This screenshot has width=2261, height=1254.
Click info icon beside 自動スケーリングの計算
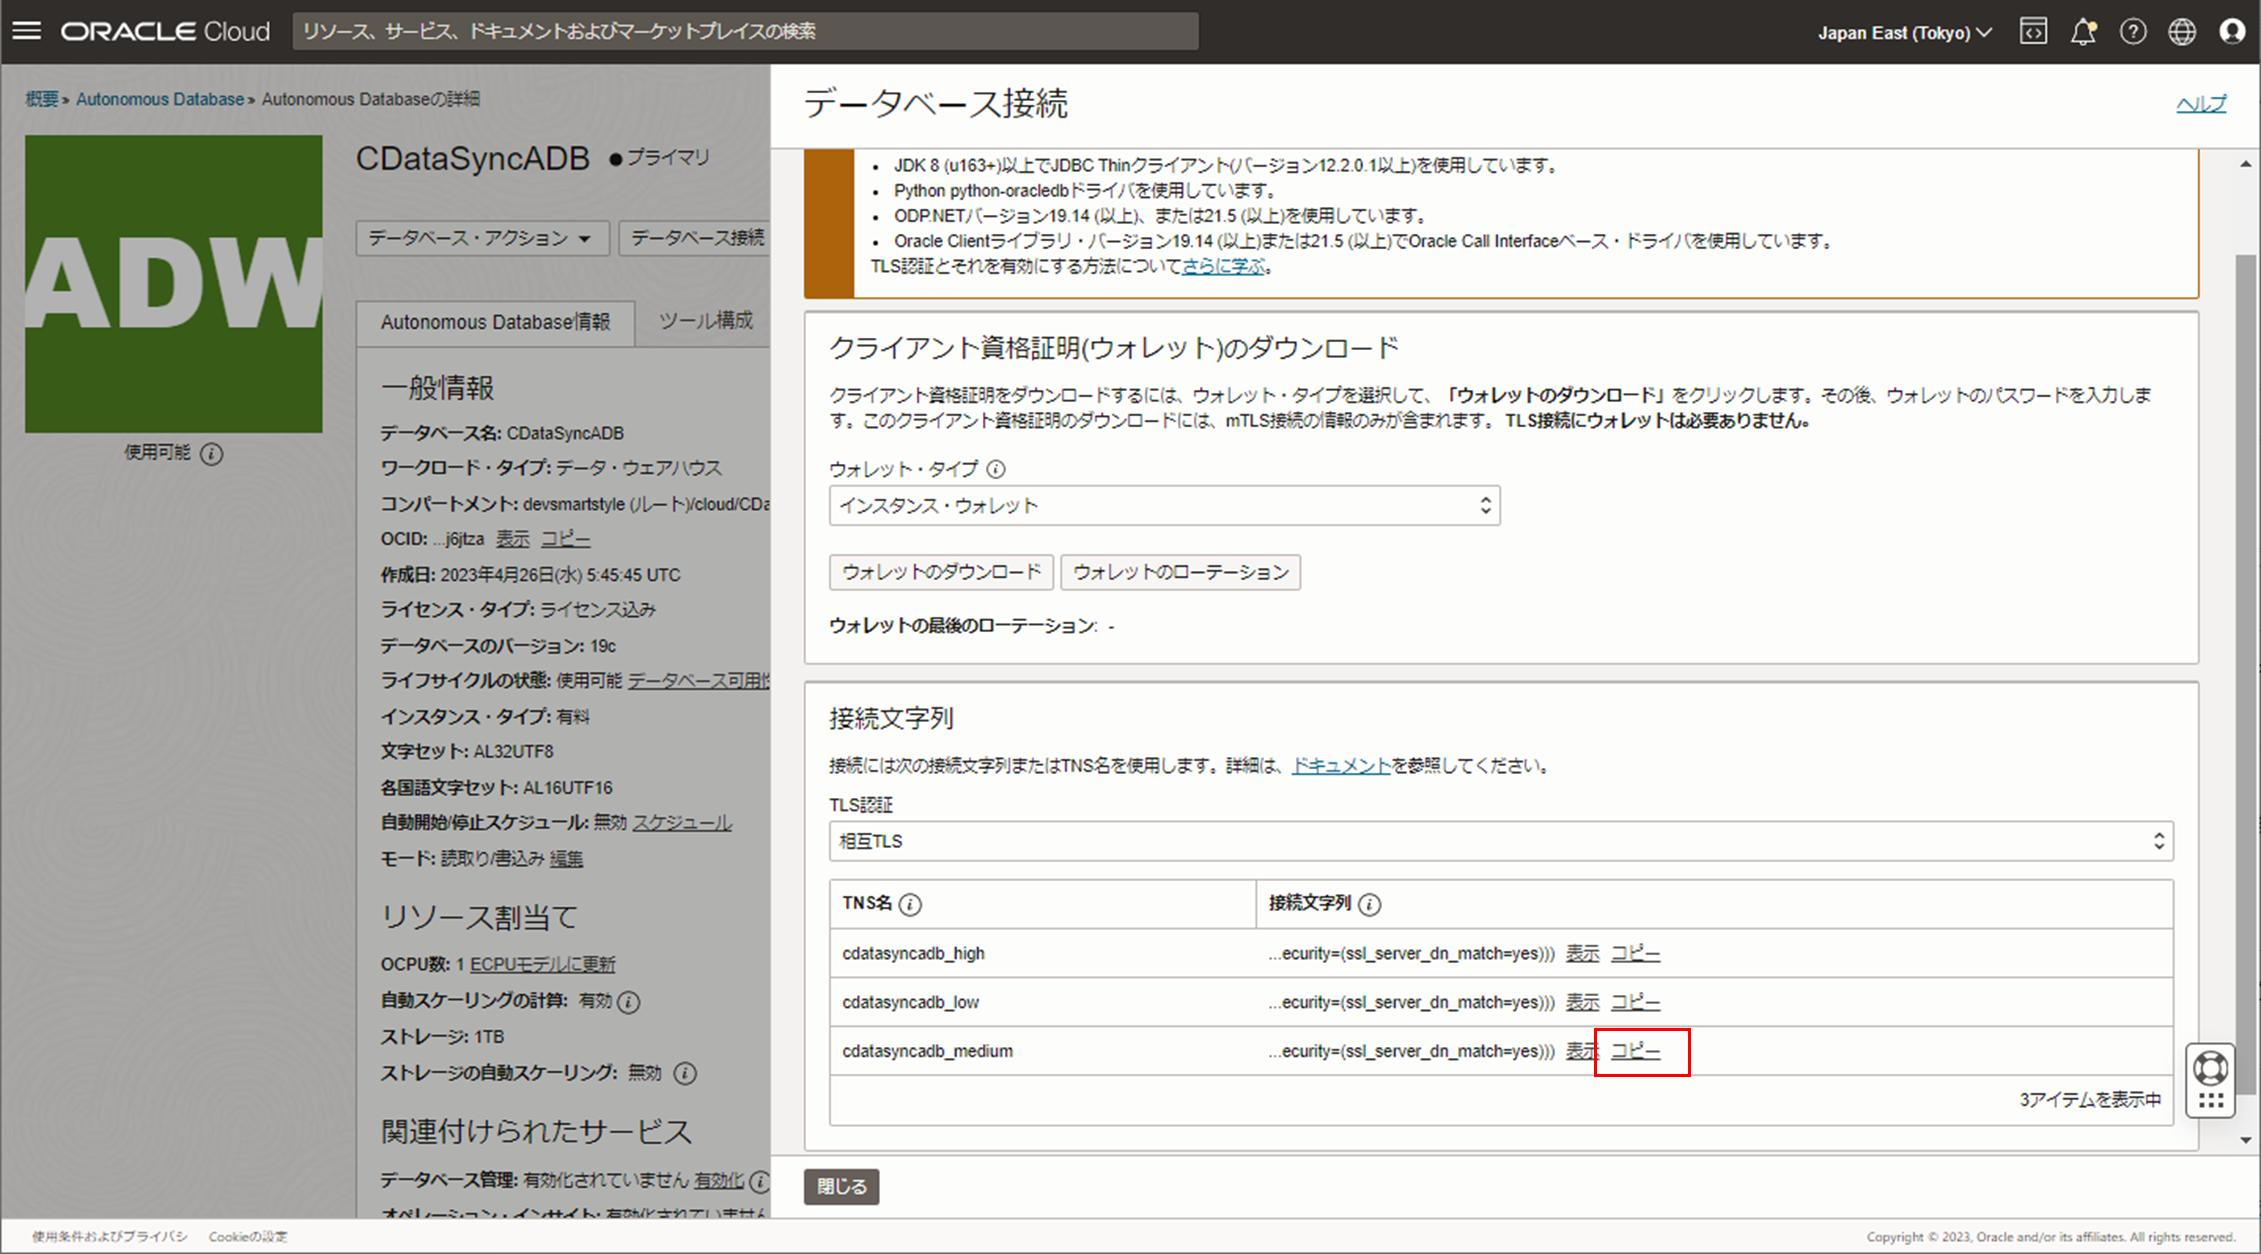(x=629, y=1002)
